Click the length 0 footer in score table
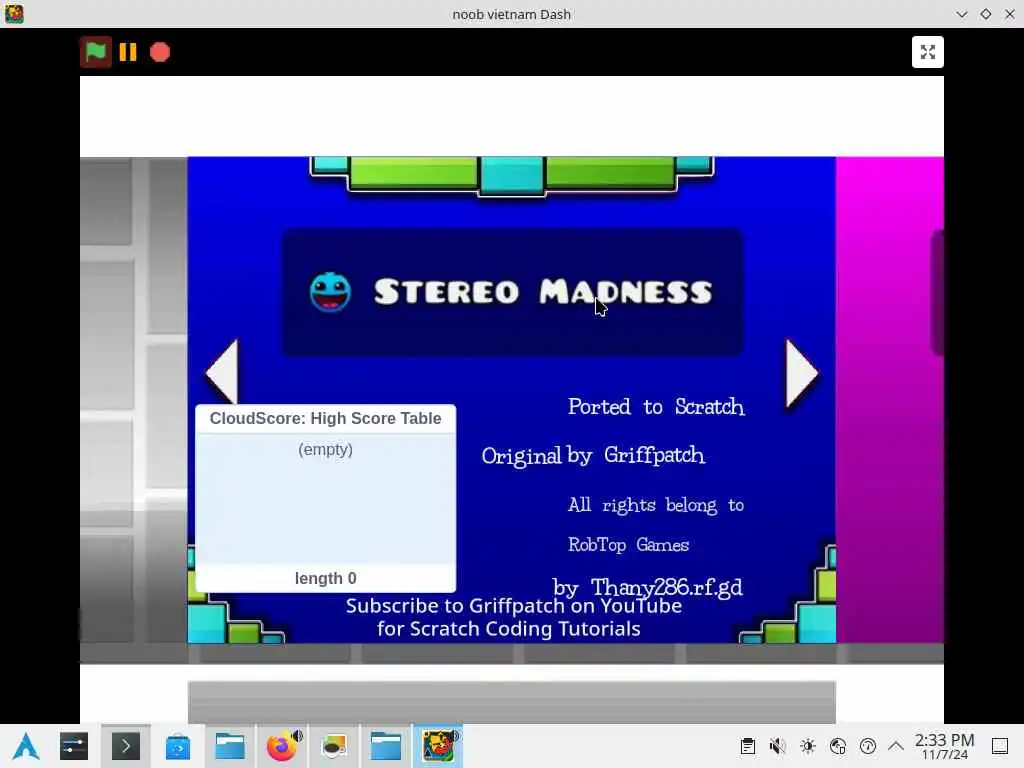The height and width of the screenshot is (768, 1024). (x=325, y=578)
